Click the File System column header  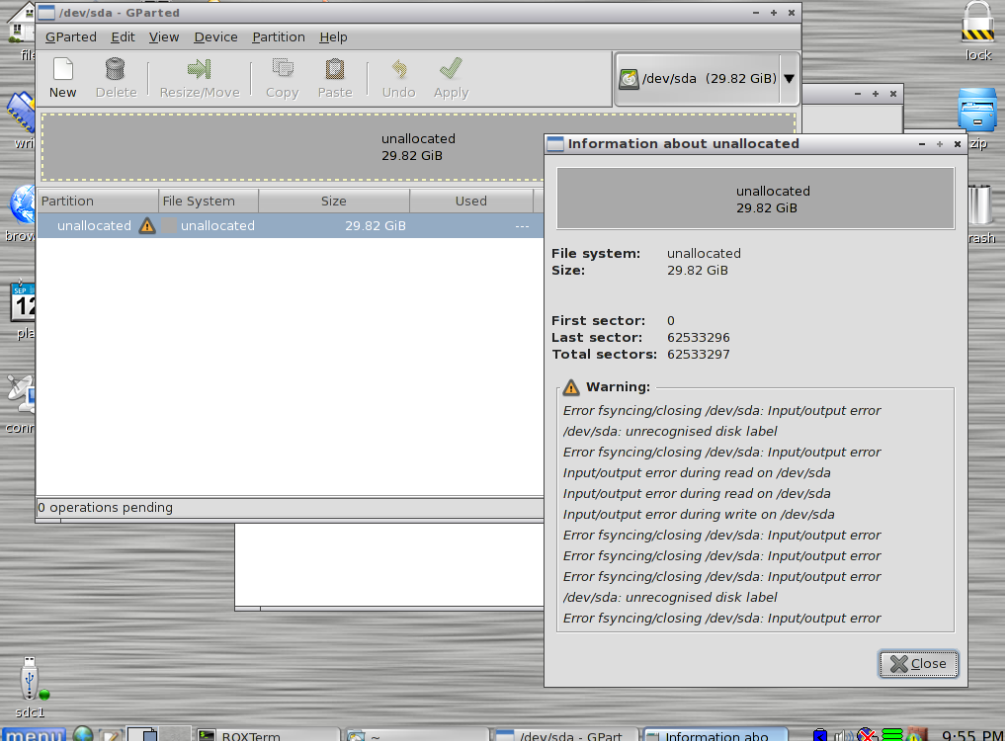pos(208,201)
